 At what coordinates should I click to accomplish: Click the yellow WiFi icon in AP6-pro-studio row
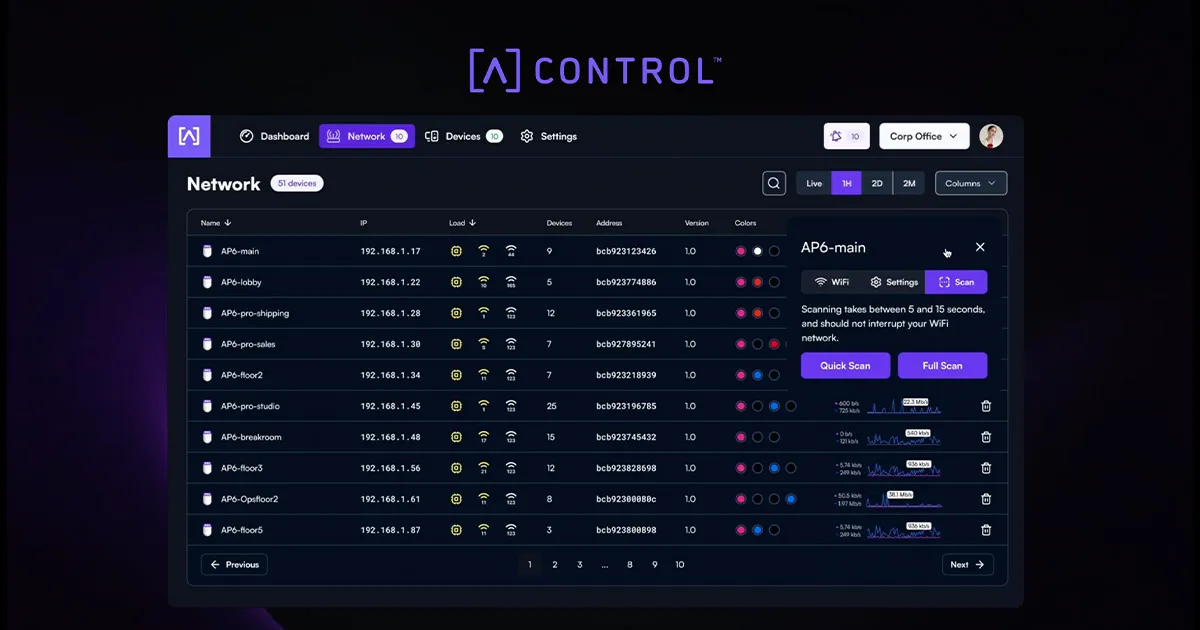point(483,406)
